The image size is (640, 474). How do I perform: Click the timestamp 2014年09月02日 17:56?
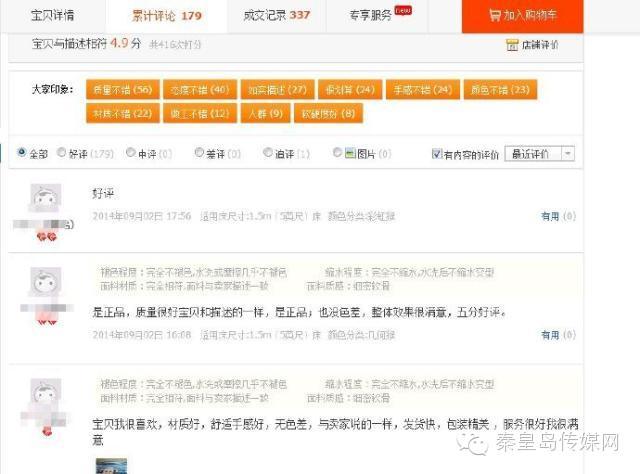142,216
